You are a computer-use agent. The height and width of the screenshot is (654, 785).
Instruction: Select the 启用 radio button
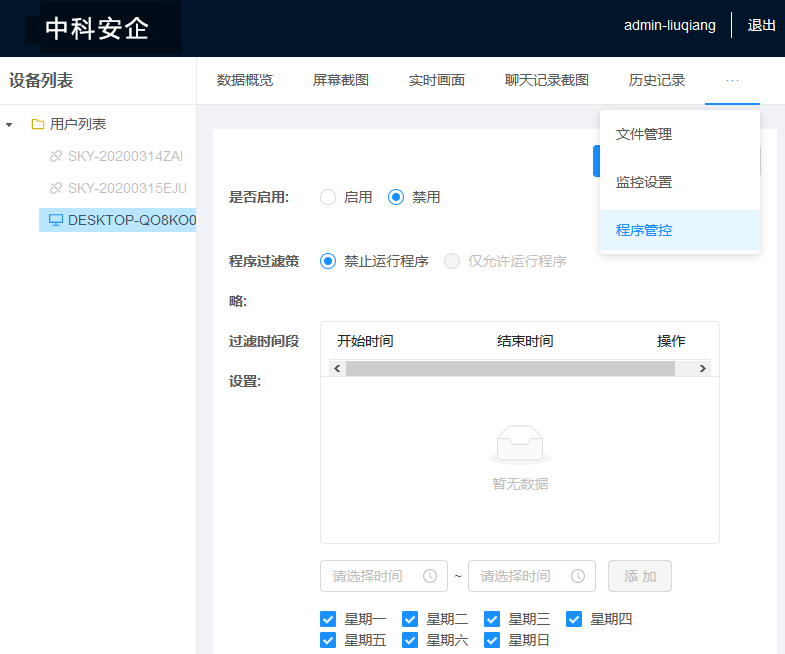328,197
